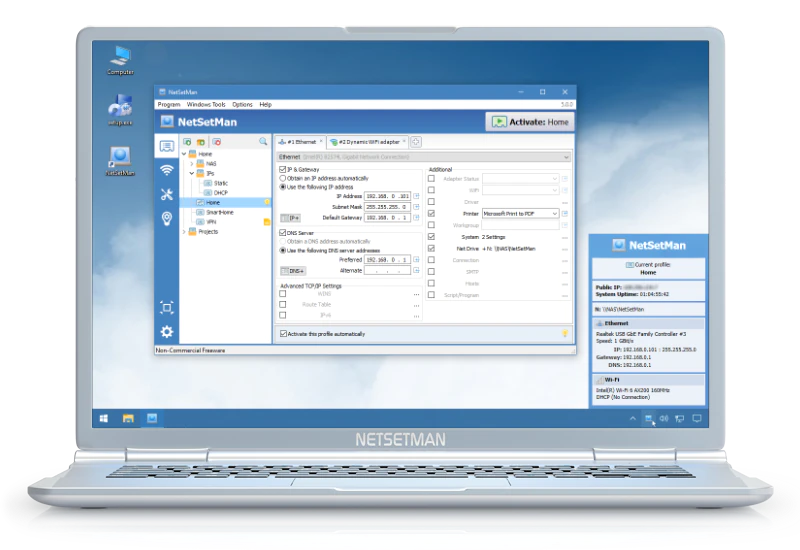Open System settings ellipsis button
The height and width of the screenshot is (550, 800).
pos(565,237)
